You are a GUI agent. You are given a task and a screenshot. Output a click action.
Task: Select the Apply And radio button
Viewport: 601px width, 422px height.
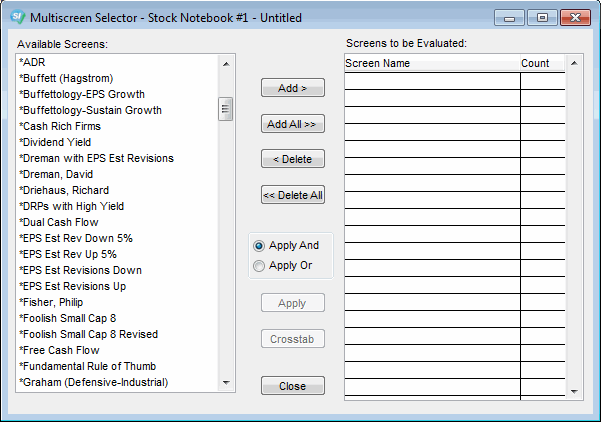pyautogui.click(x=259, y=246)
